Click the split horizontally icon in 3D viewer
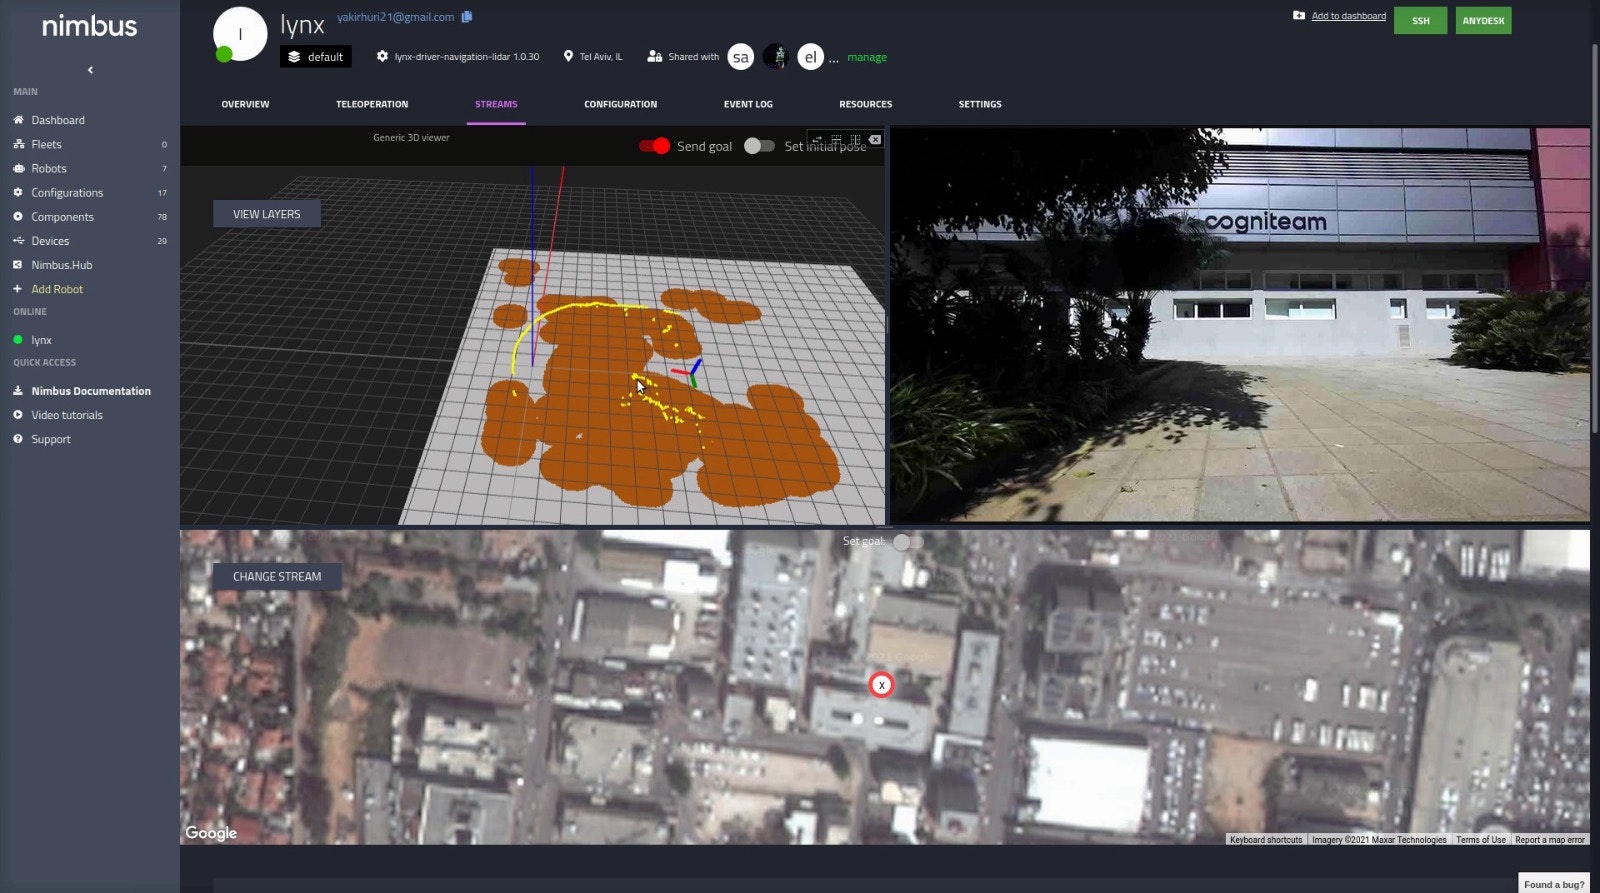 coord(836,139)
